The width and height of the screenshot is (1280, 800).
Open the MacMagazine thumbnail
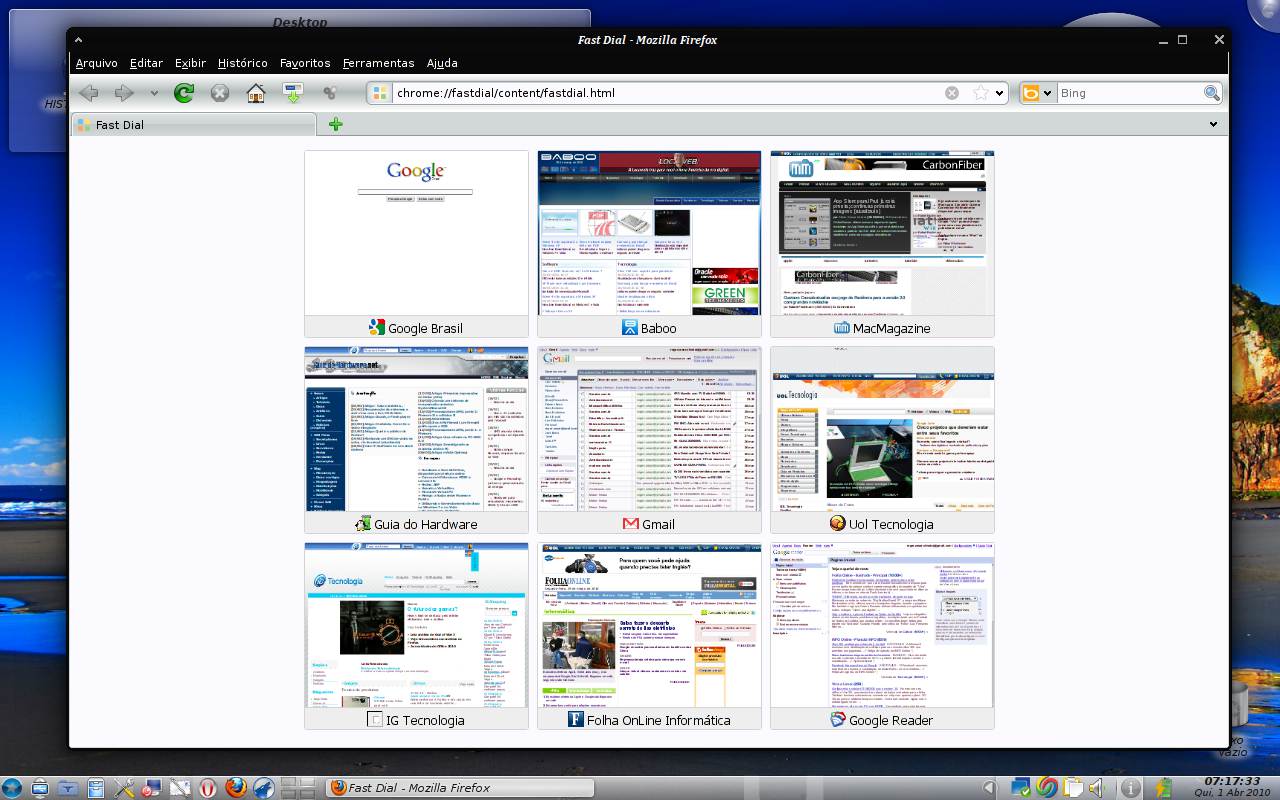point(882,233)
